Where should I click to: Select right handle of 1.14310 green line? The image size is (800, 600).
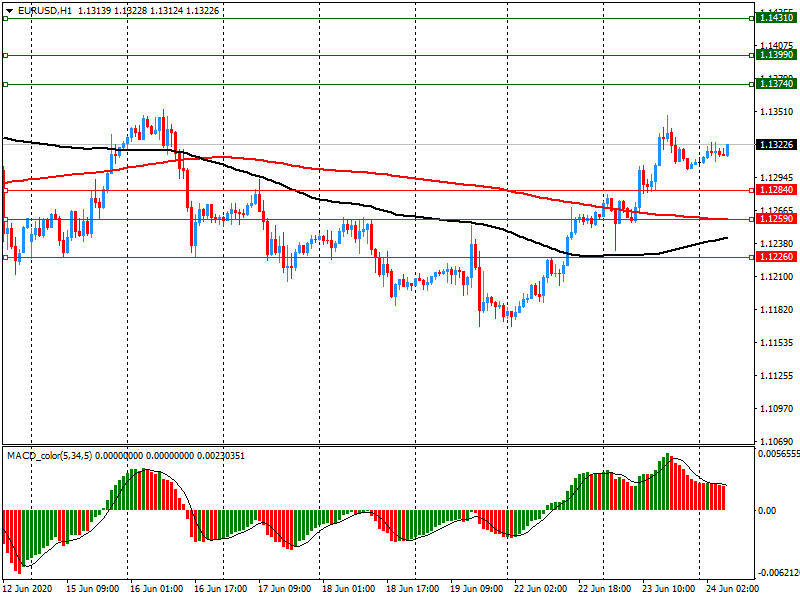(x=752, y=18)
